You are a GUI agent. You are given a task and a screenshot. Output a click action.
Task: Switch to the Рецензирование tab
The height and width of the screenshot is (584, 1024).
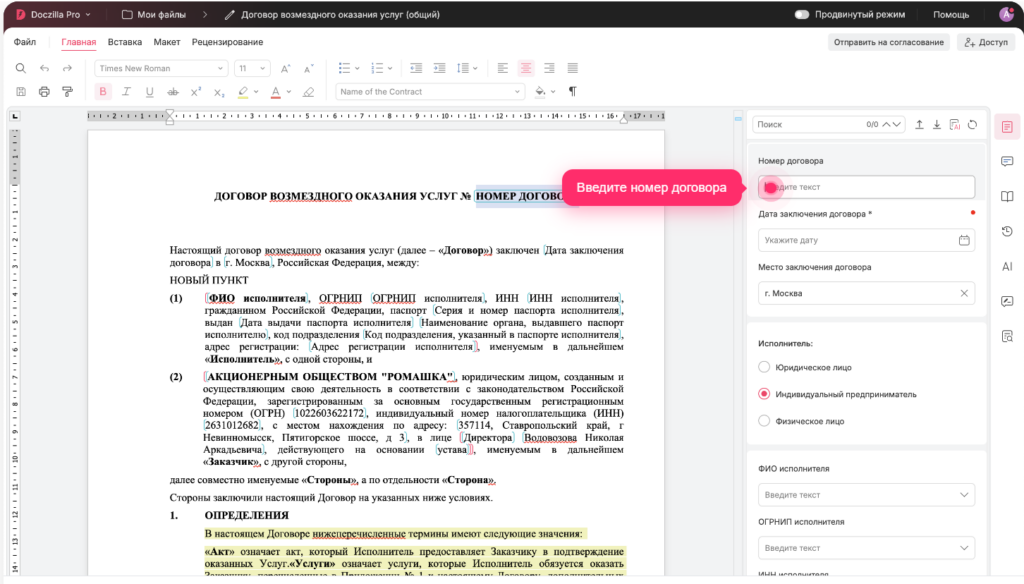227,42
